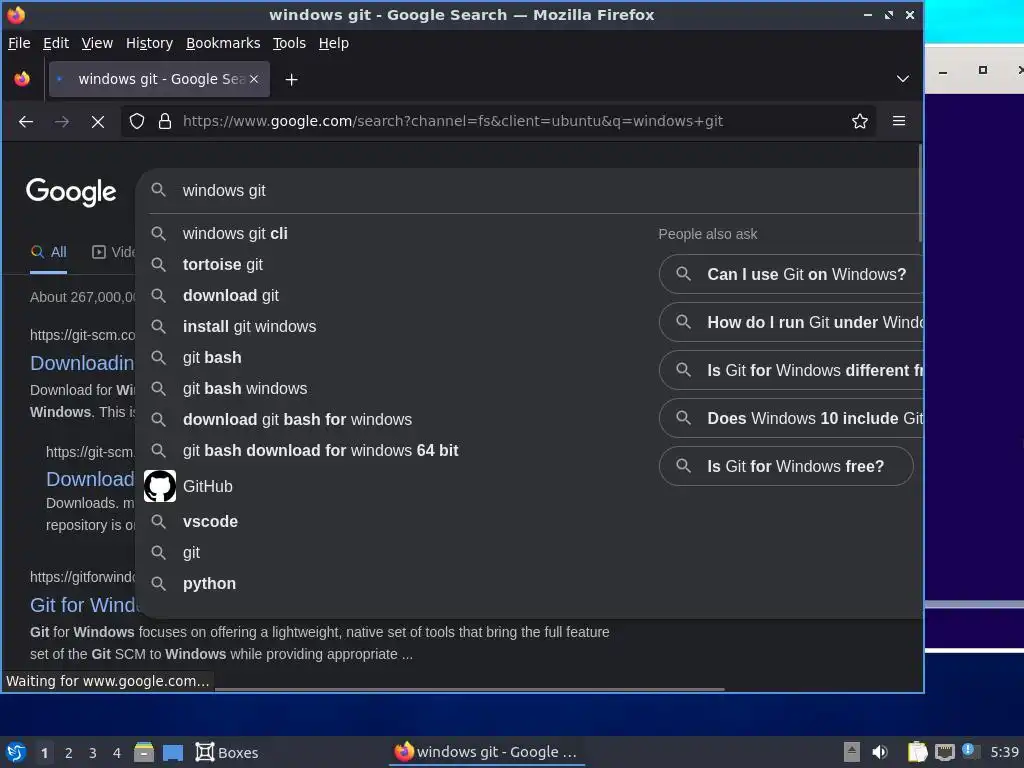Click 'Is Git for Windows free?' chip

point(786,466)
